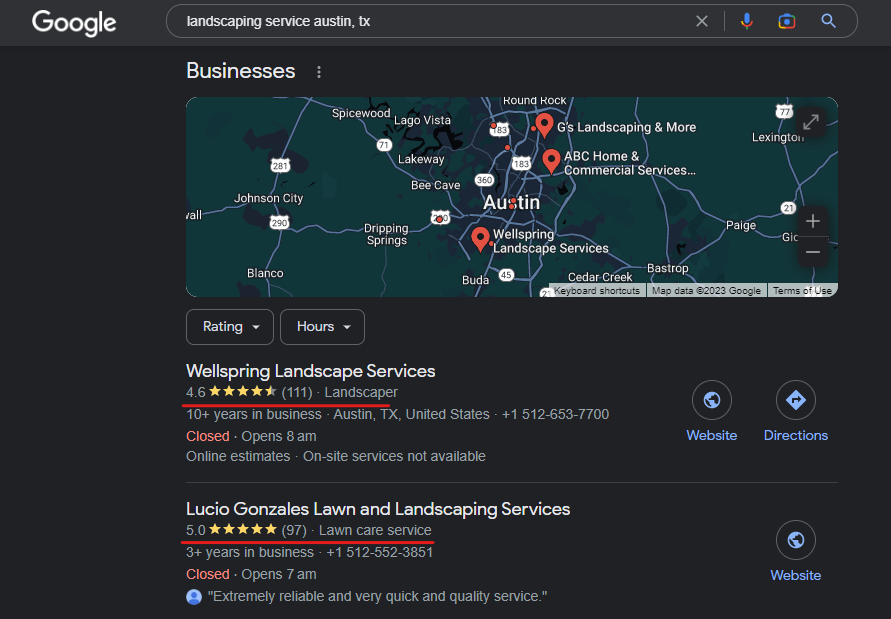Viewport: 891px width, 619px height.
Task: Click phone number +1 512-653-7700
Action: [x=555, y=414]
